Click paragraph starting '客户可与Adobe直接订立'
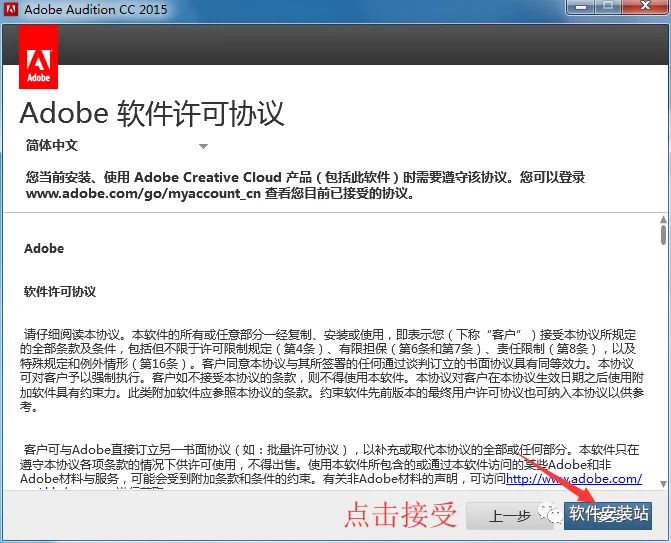The image size is (671, 543). (x=331, y=467)
